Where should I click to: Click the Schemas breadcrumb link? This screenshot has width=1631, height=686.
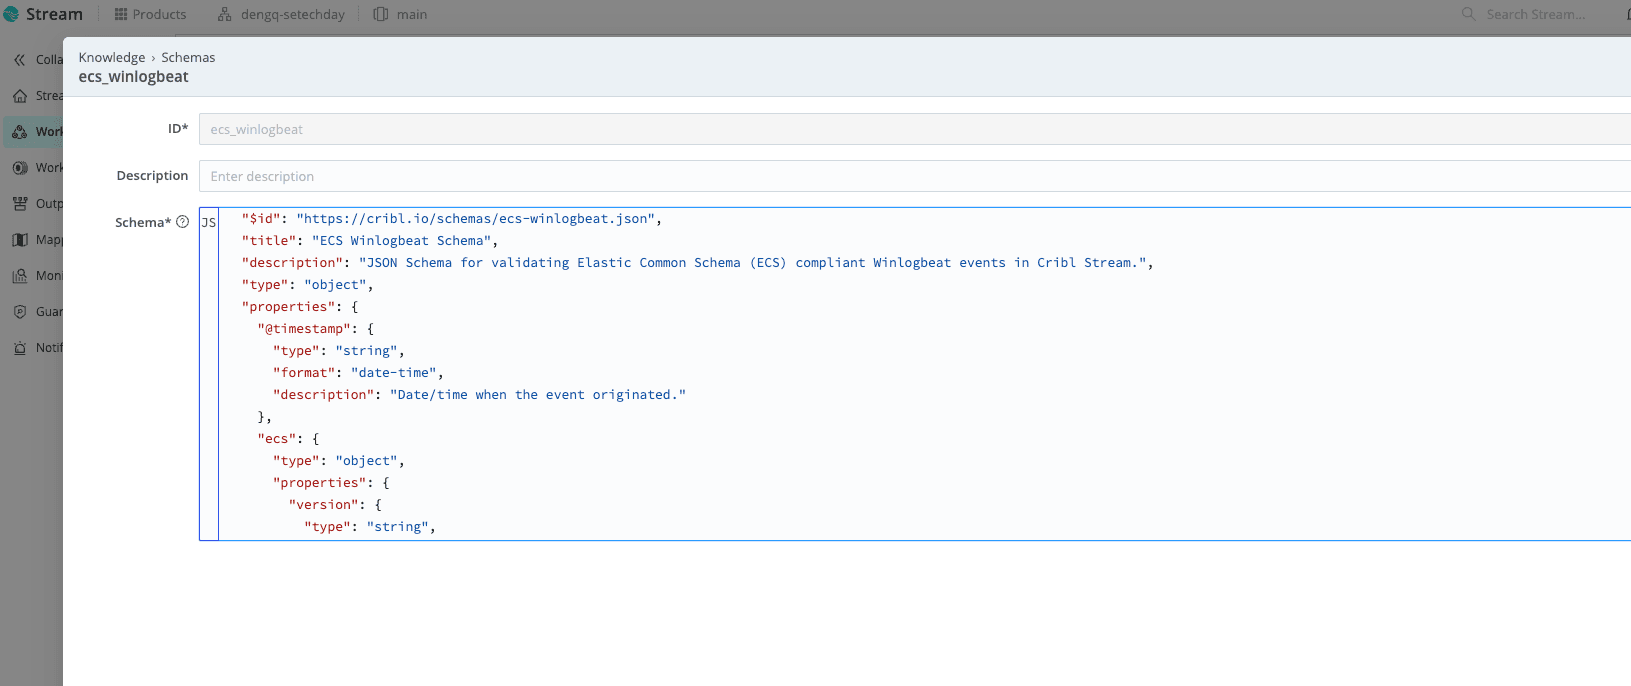coord(188,57)
